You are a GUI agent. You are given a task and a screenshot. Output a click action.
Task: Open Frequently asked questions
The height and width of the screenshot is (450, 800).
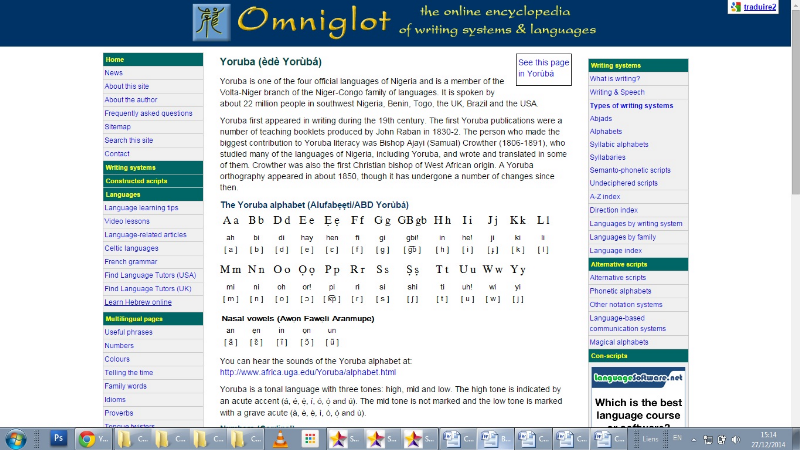click(x=148, y=113)
